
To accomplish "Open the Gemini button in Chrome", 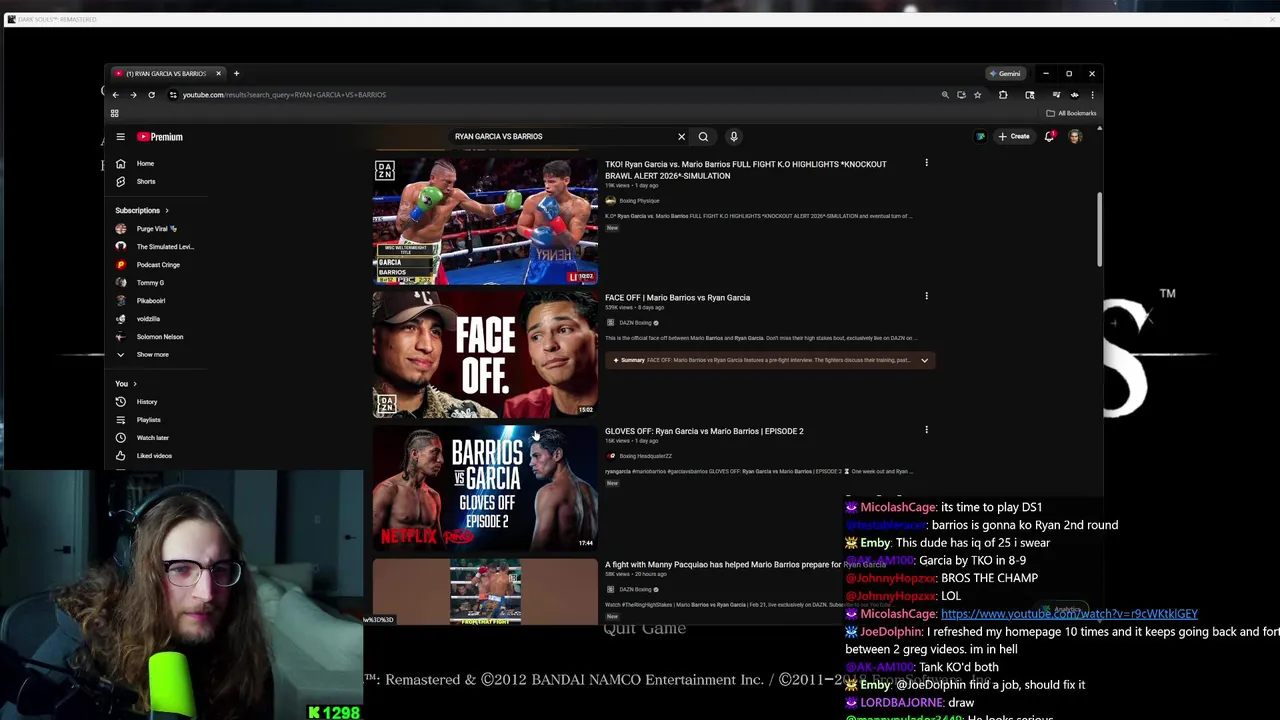I will coord(1004,74).
